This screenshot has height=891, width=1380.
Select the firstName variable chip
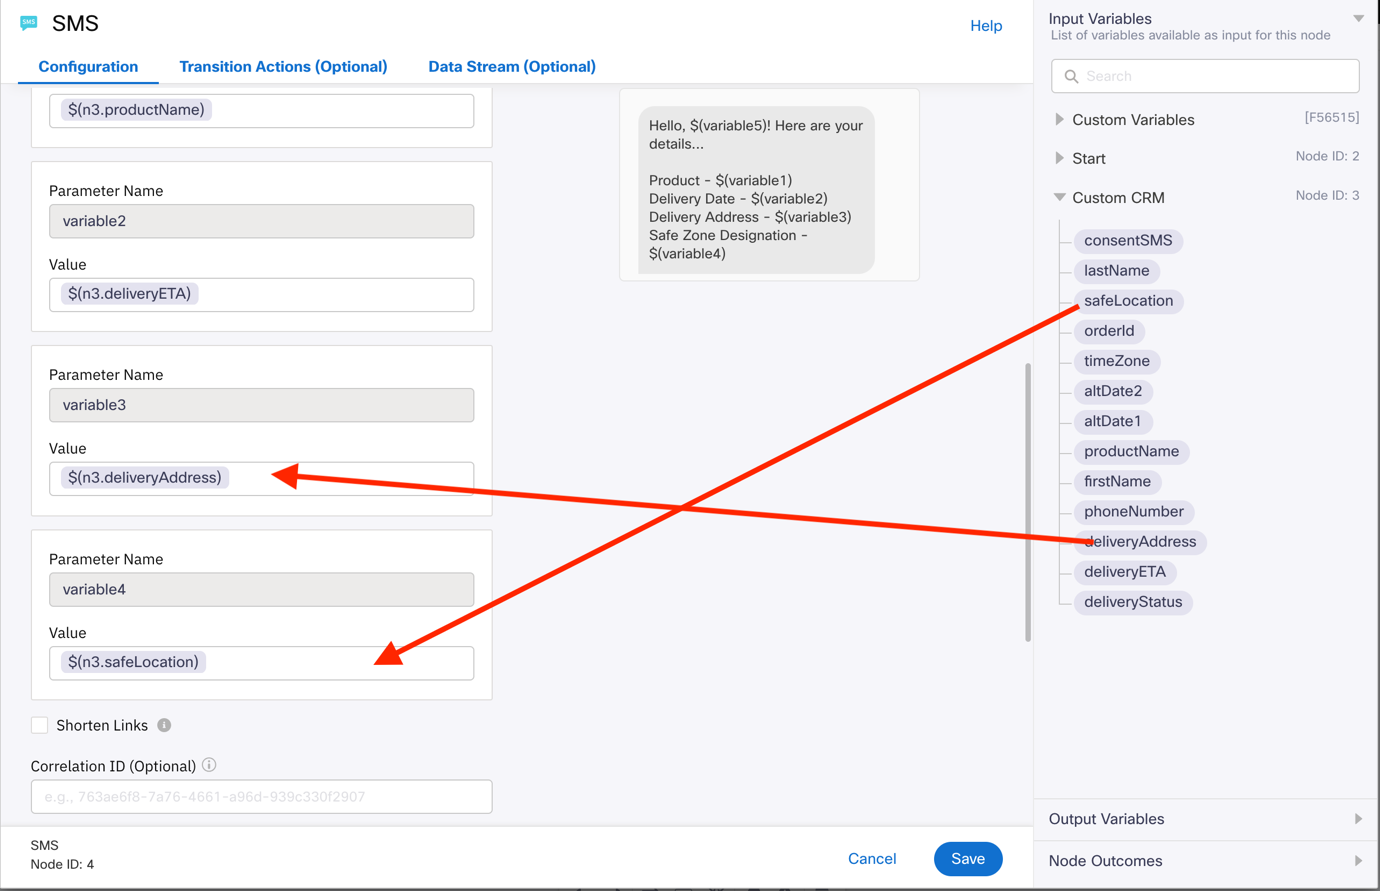[1117, 481]
